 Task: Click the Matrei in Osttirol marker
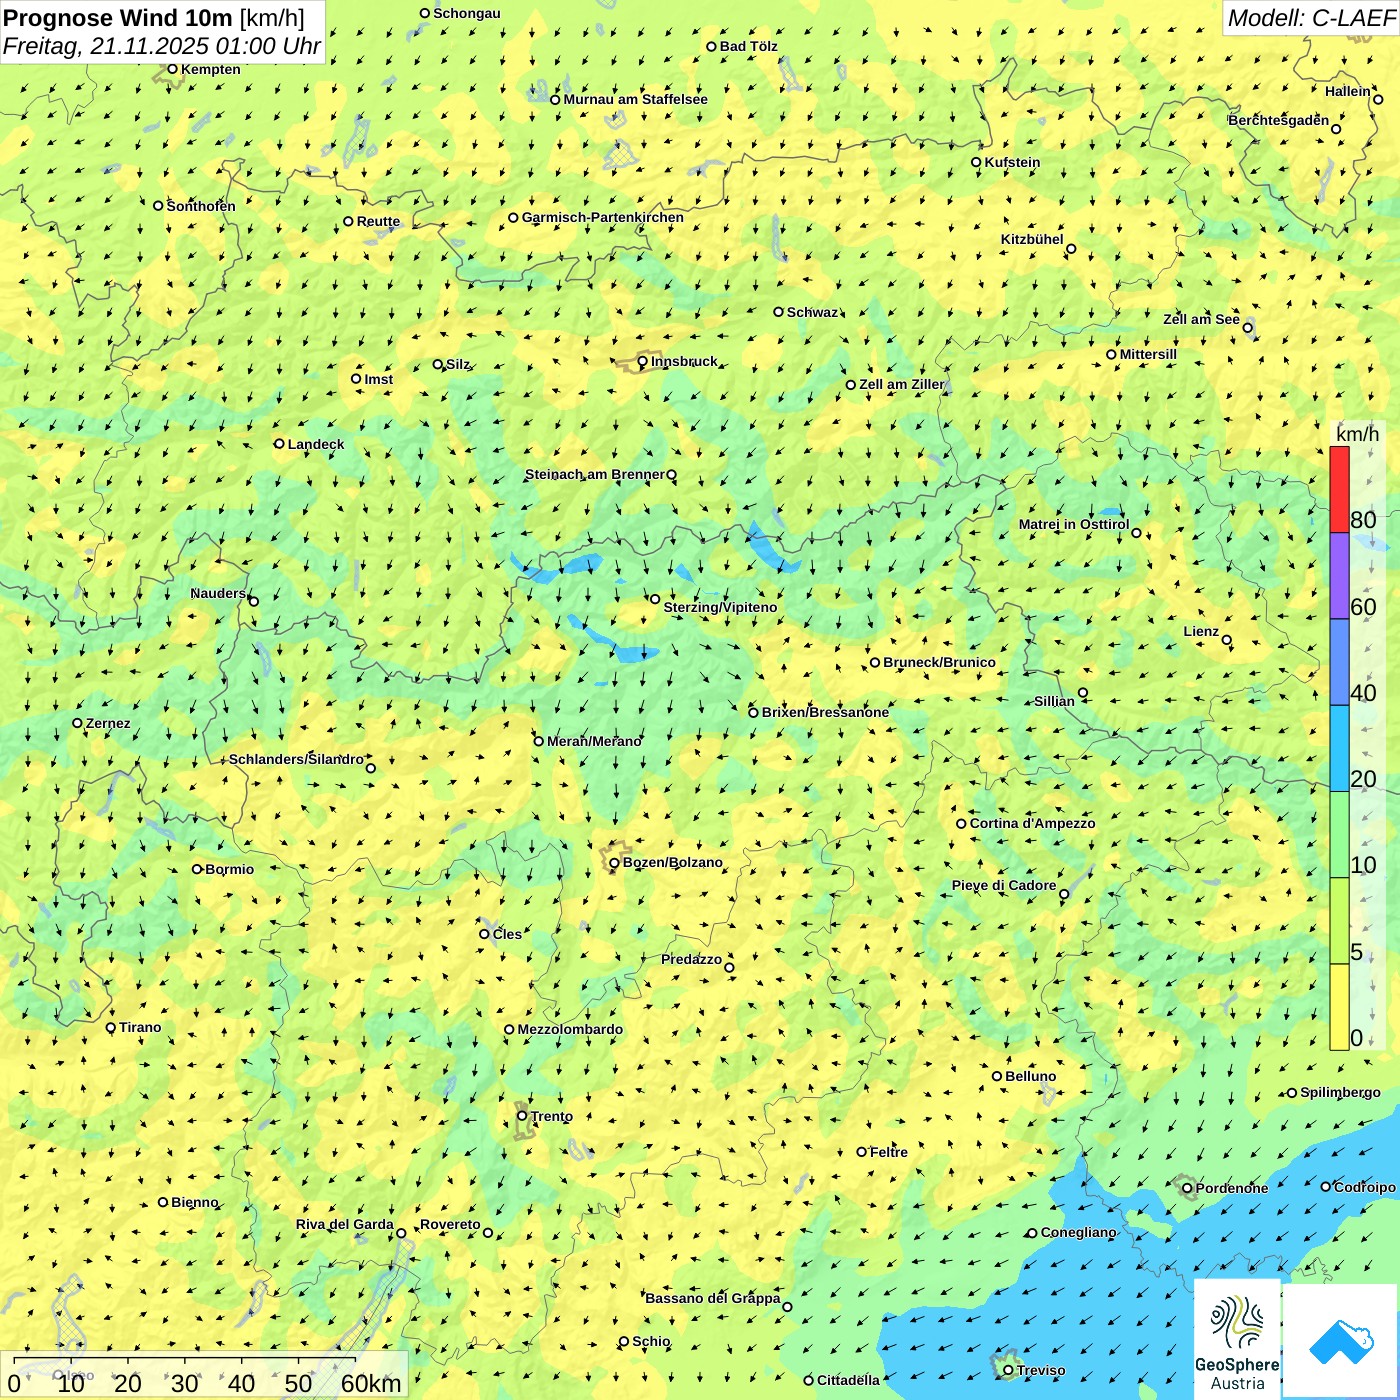1136,533
